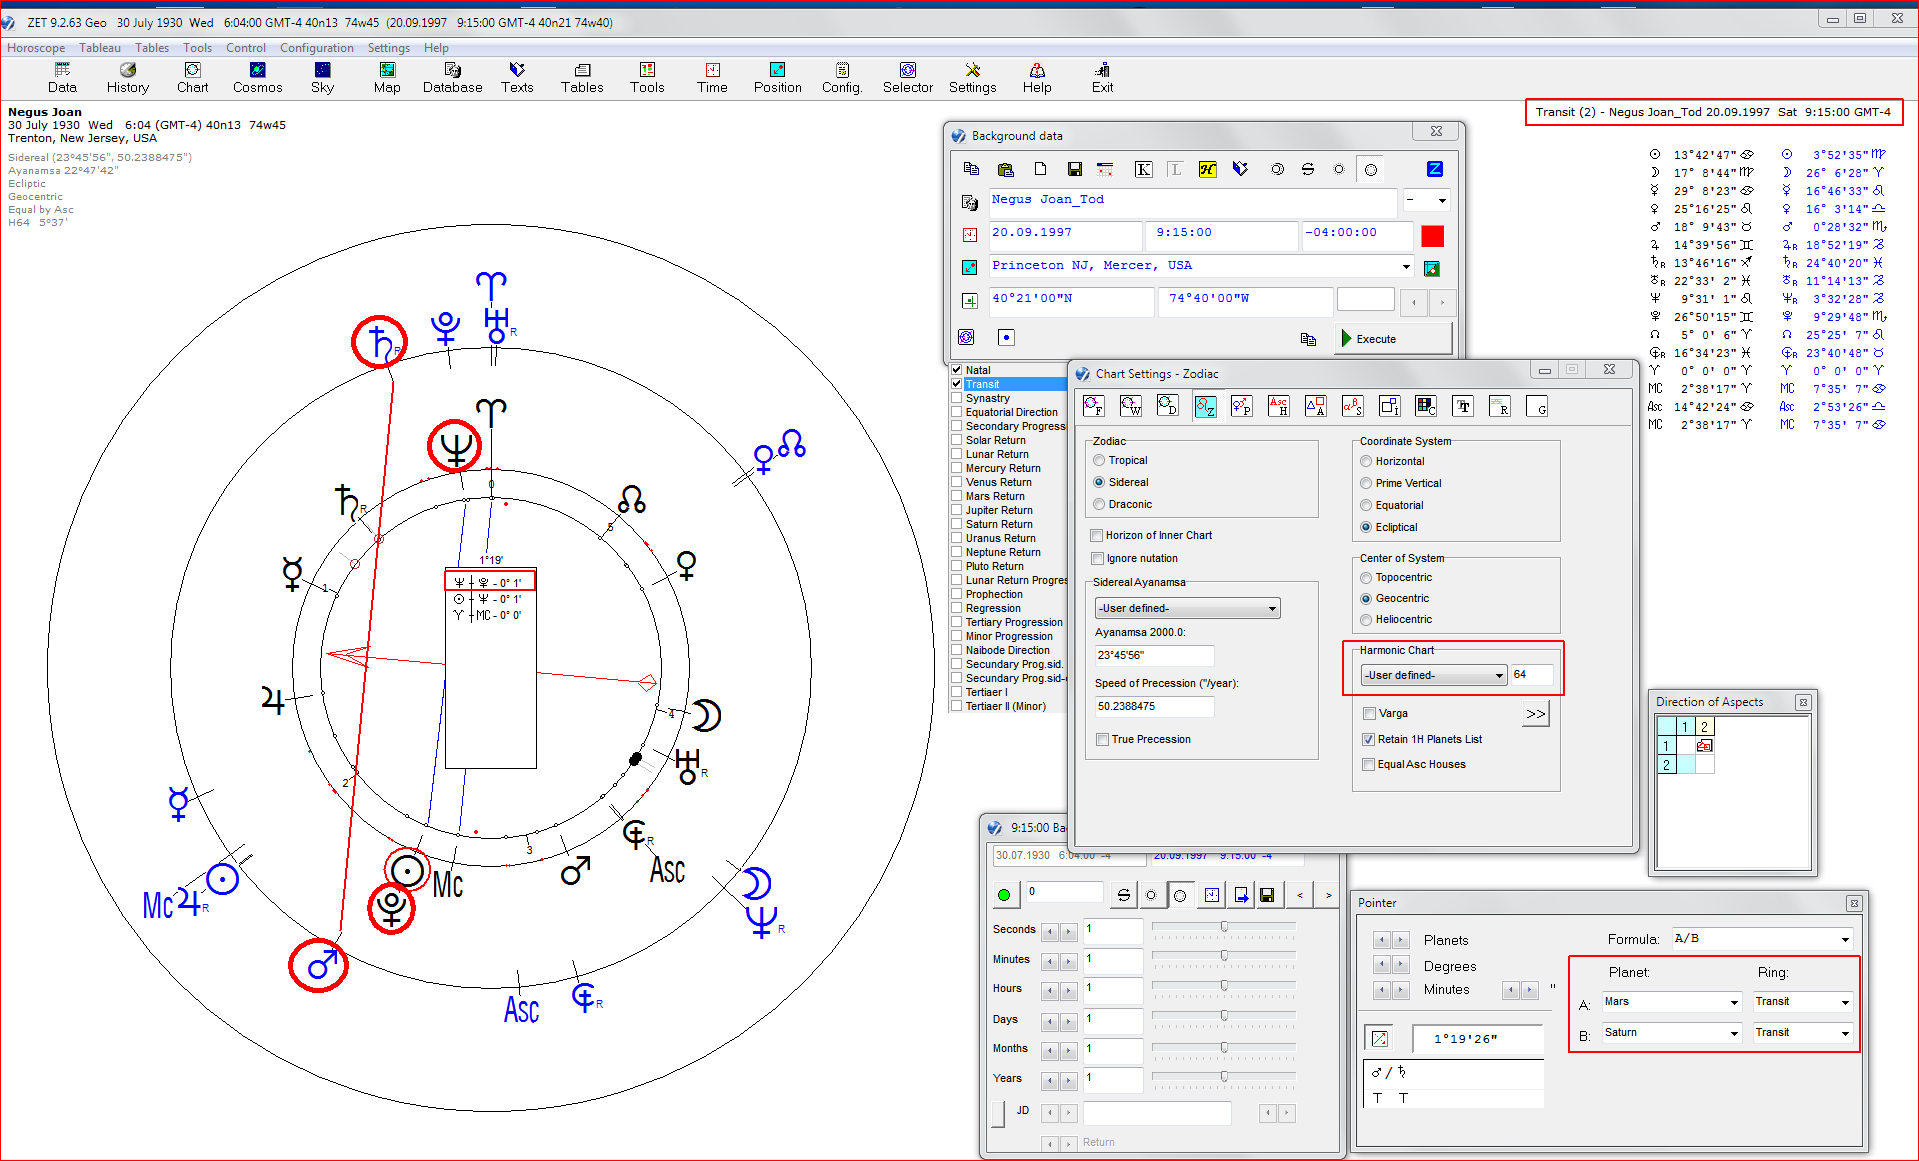Open the Texts toolbar icon
The height and width of the screenshot is (1161, 1919).
517,78
